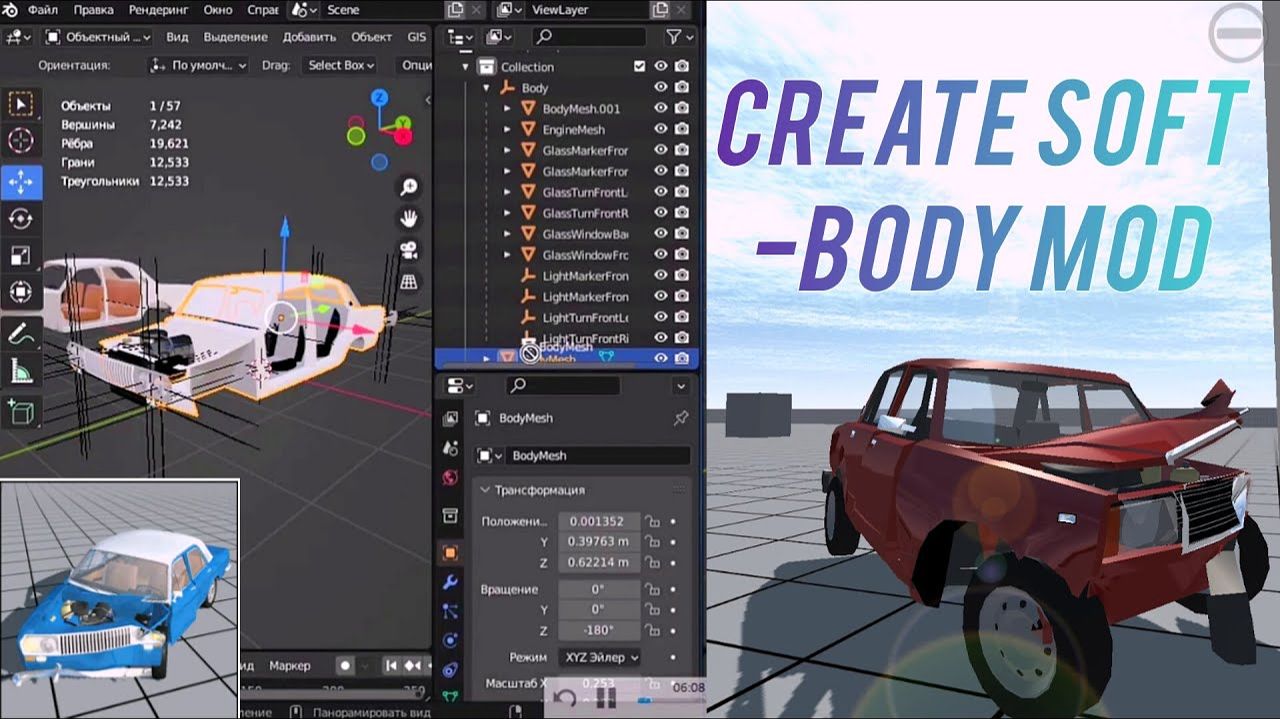Viewport: 1280px width, 719px height.
Task: Open the XYZ Эйлер rotation mode dropdown
Action: (x=599, y=657)
